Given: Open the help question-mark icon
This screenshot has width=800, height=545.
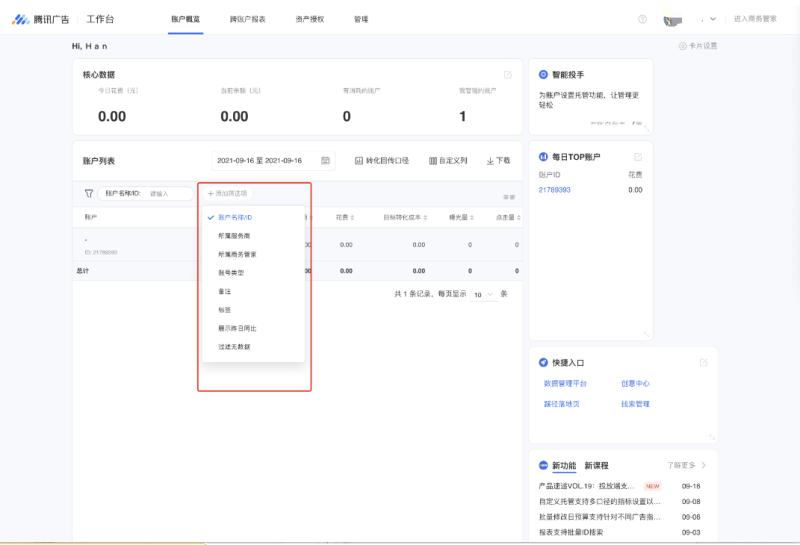Looking at the screenshot, I should point(642,19).
